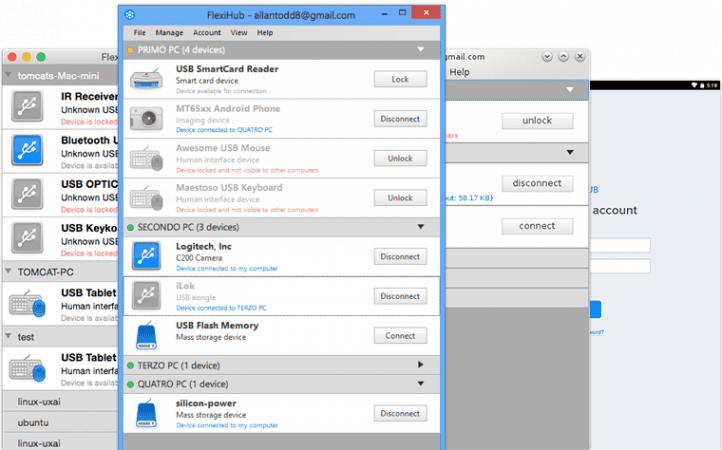Select ubuntu row in Mac window
722x450 pixels.
click(60, 422)
